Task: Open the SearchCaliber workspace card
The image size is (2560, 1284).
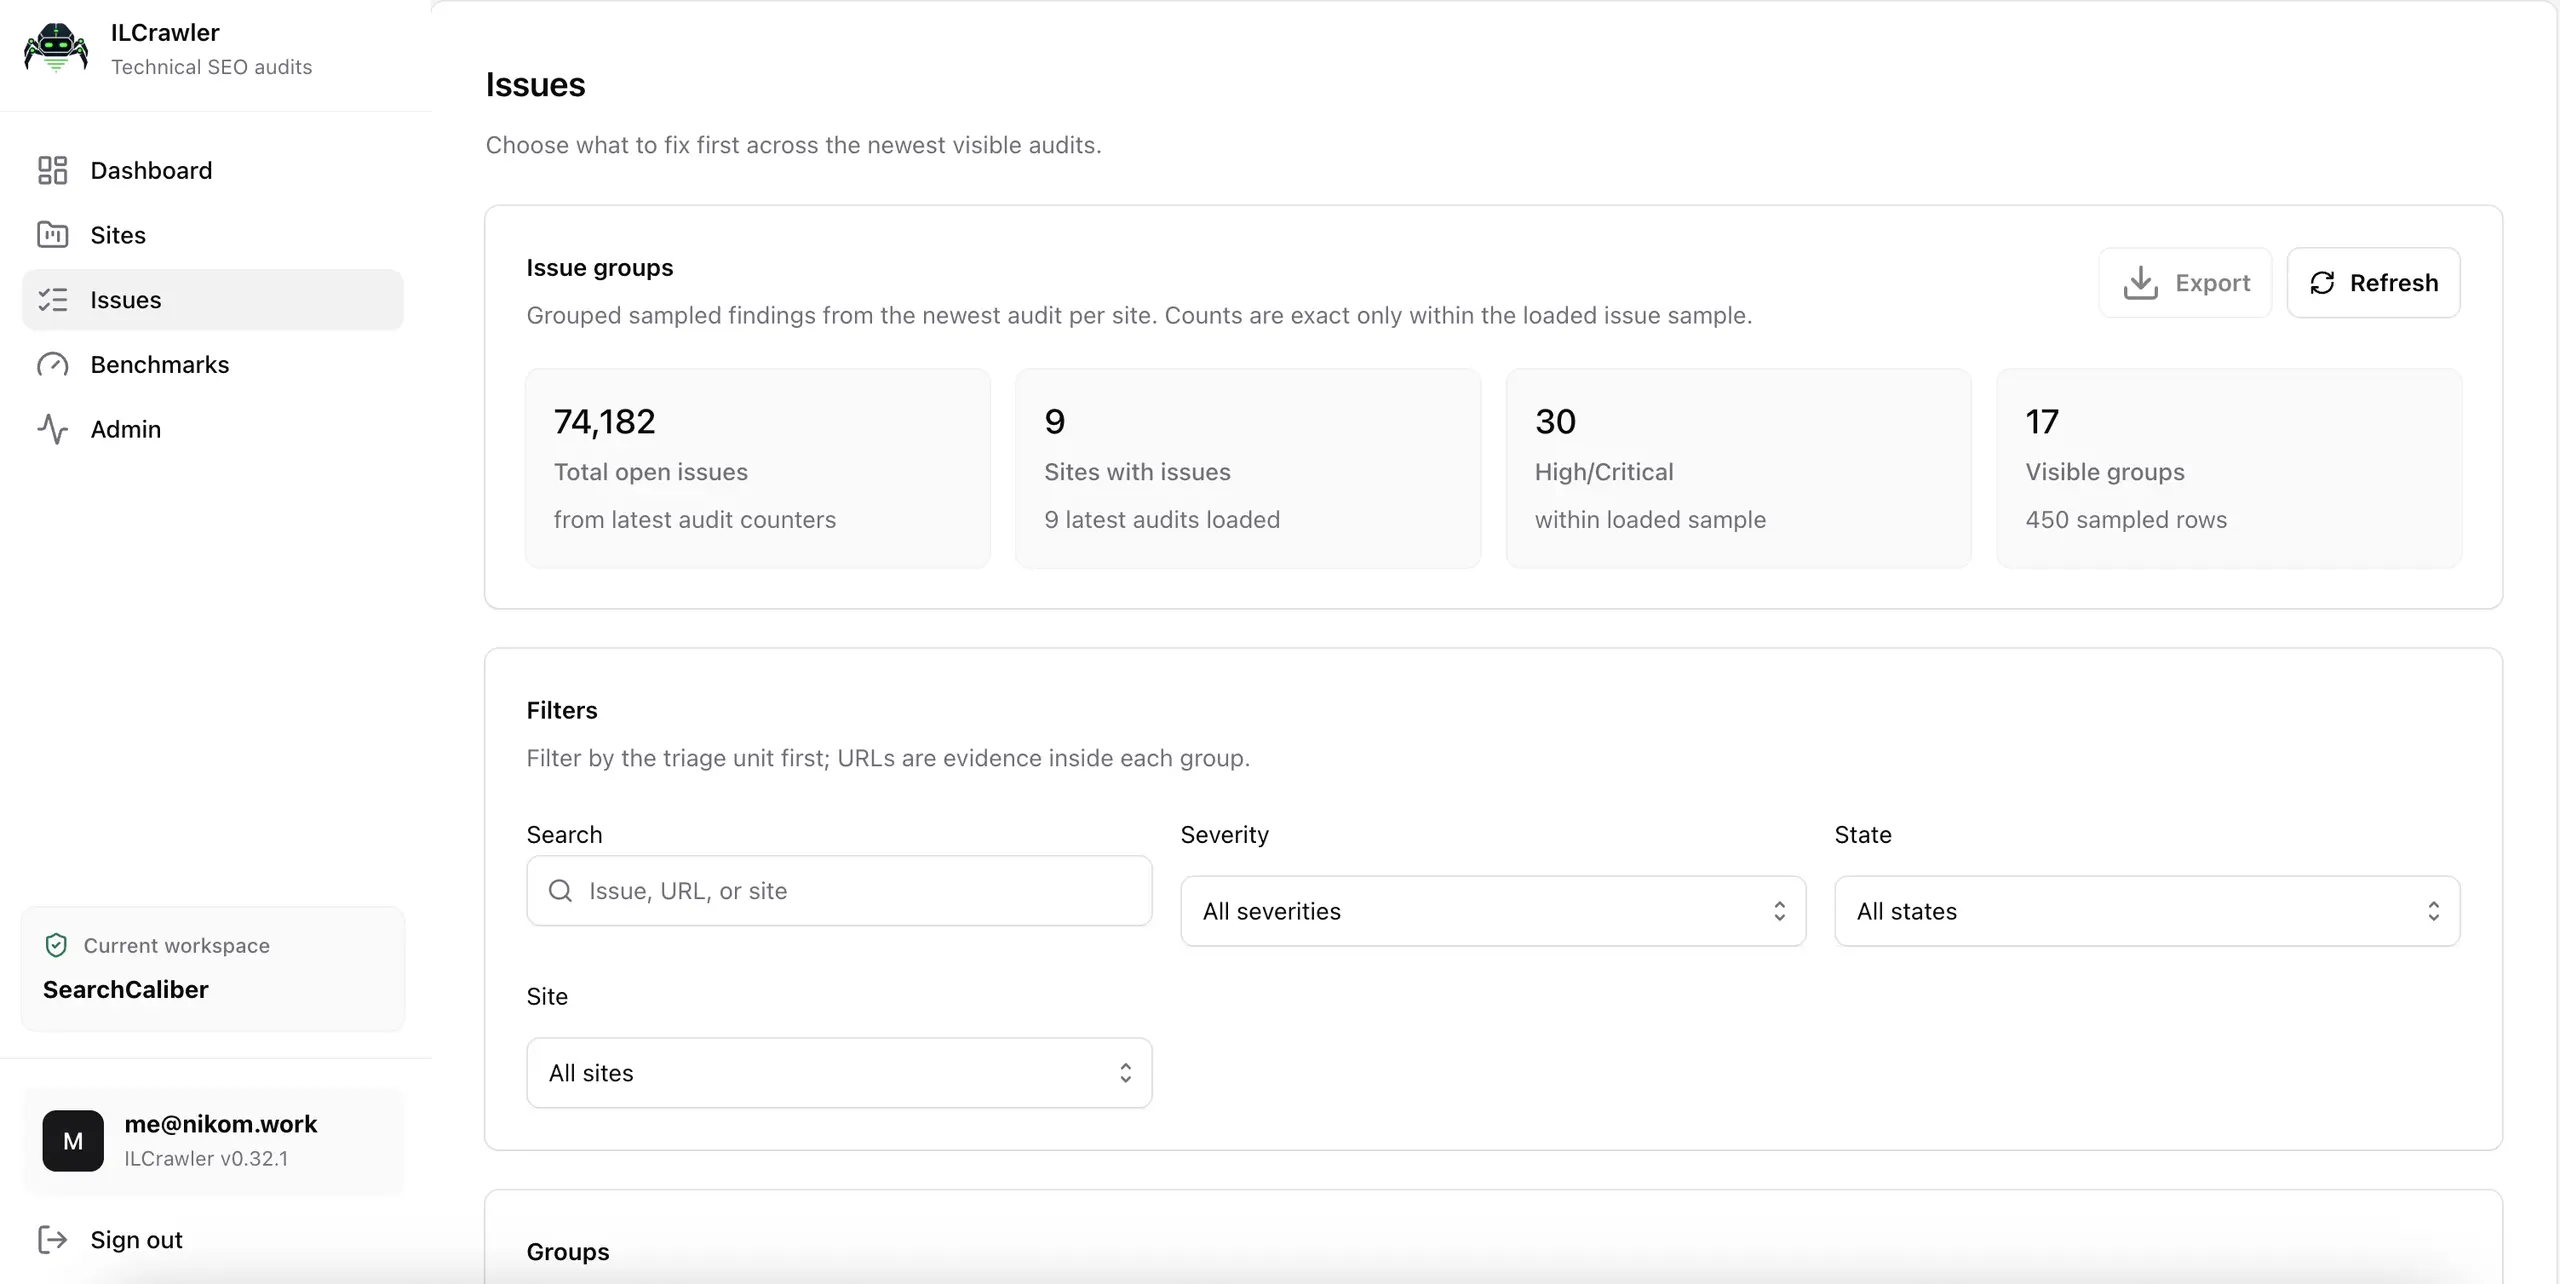Action: (212, 968)
